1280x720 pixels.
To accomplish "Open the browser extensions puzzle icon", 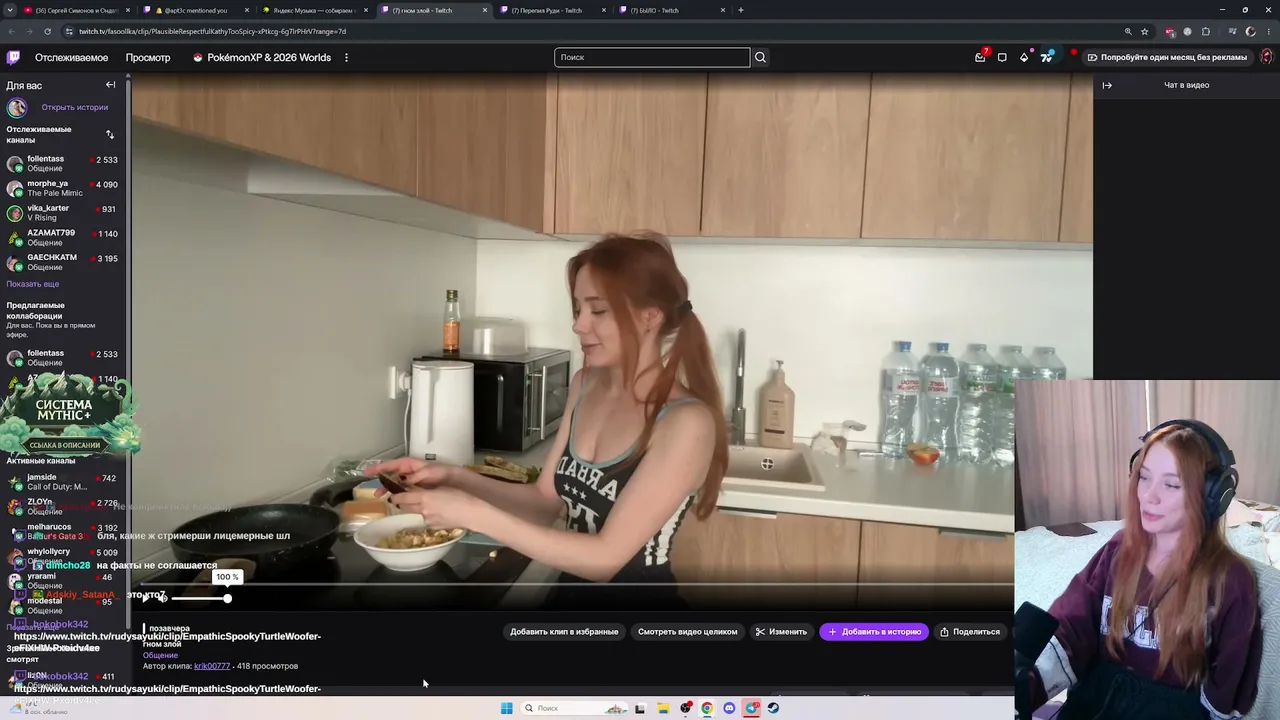I will [x=1206, y=31].
